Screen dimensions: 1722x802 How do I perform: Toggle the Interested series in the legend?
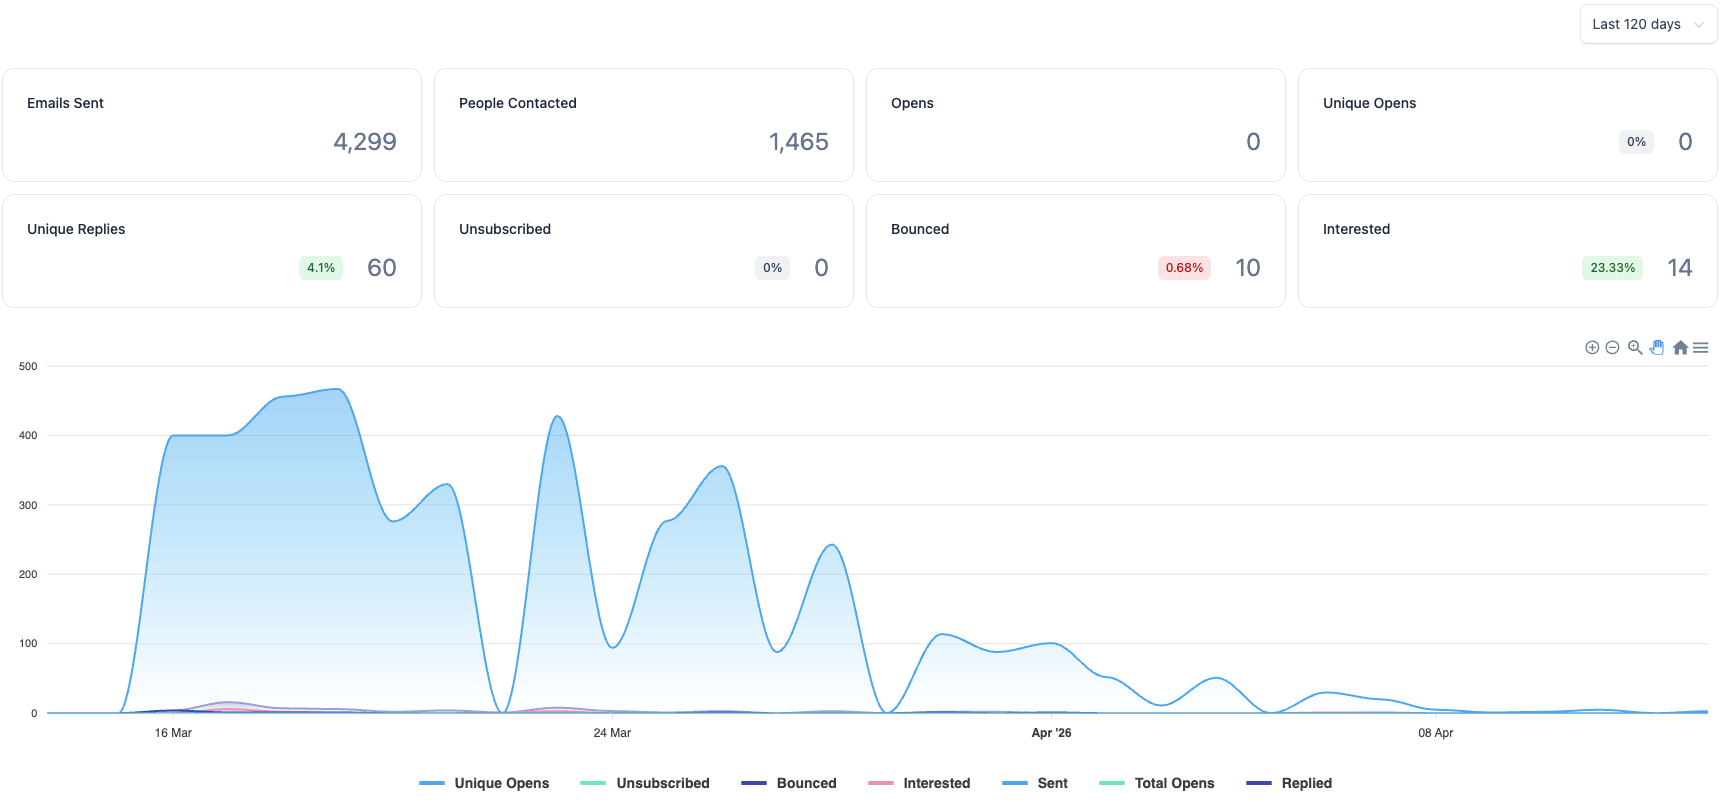[919, 783]
